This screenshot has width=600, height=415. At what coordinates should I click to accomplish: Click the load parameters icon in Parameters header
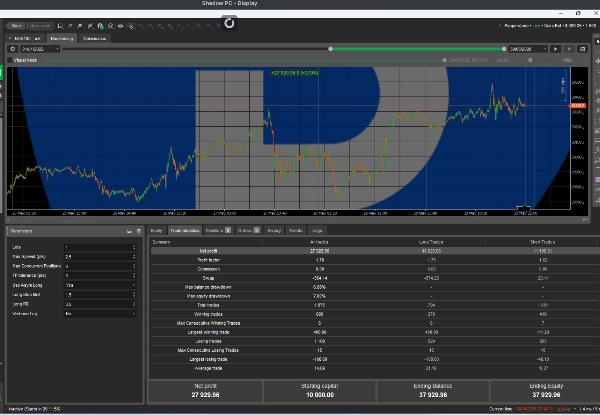point(129,231)
